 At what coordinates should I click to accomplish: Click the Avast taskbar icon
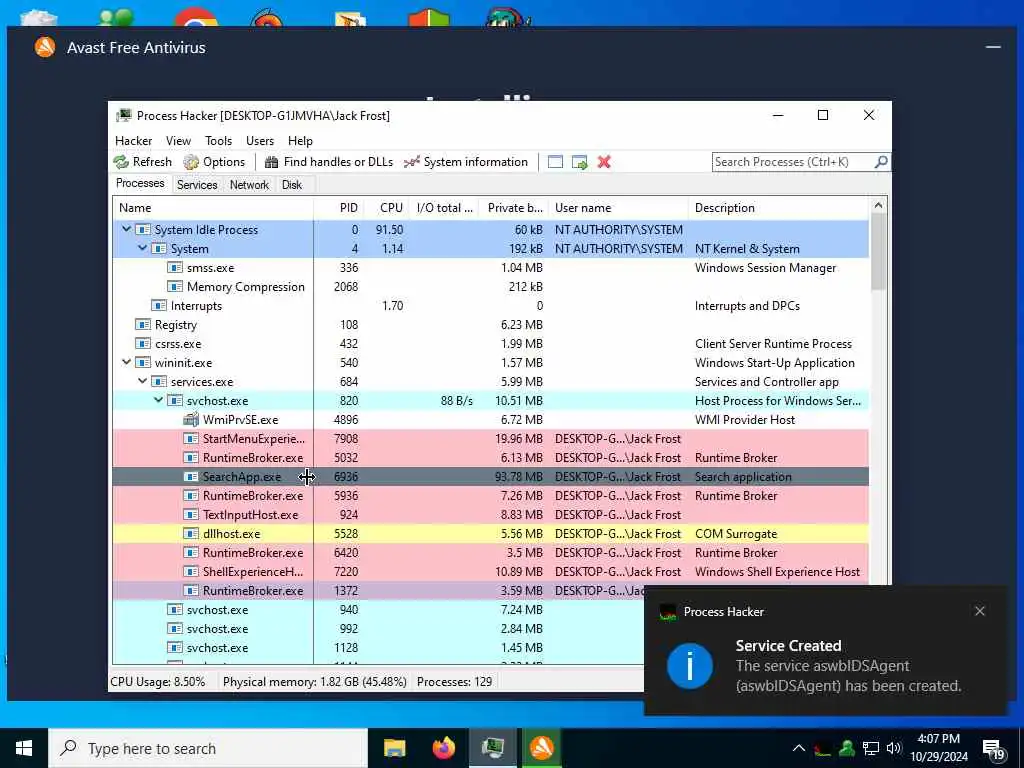tap(541, 748)
